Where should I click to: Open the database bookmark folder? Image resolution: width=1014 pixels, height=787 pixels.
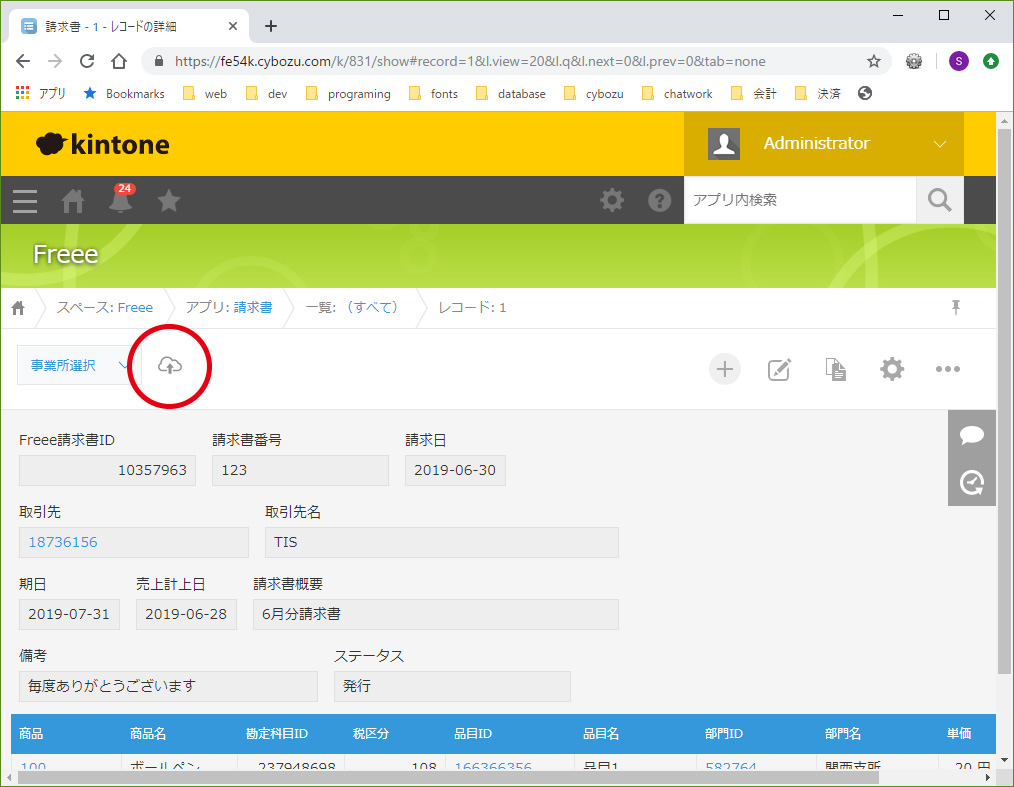511,94
